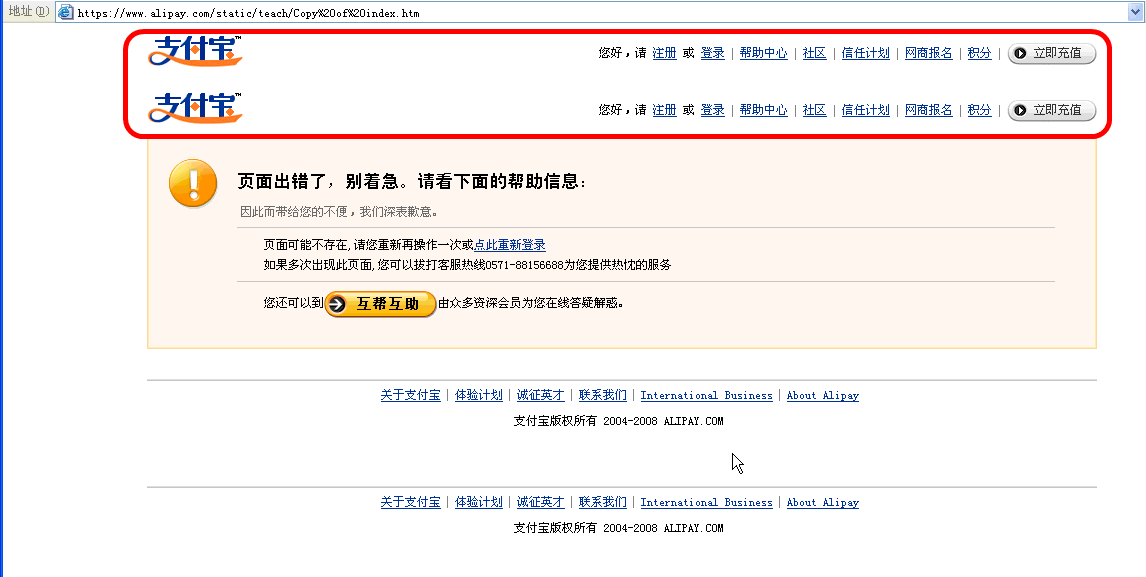Open 联系我们 in the lower footer row
Screen dimensions: 1146x577
(x=603, y=502)
